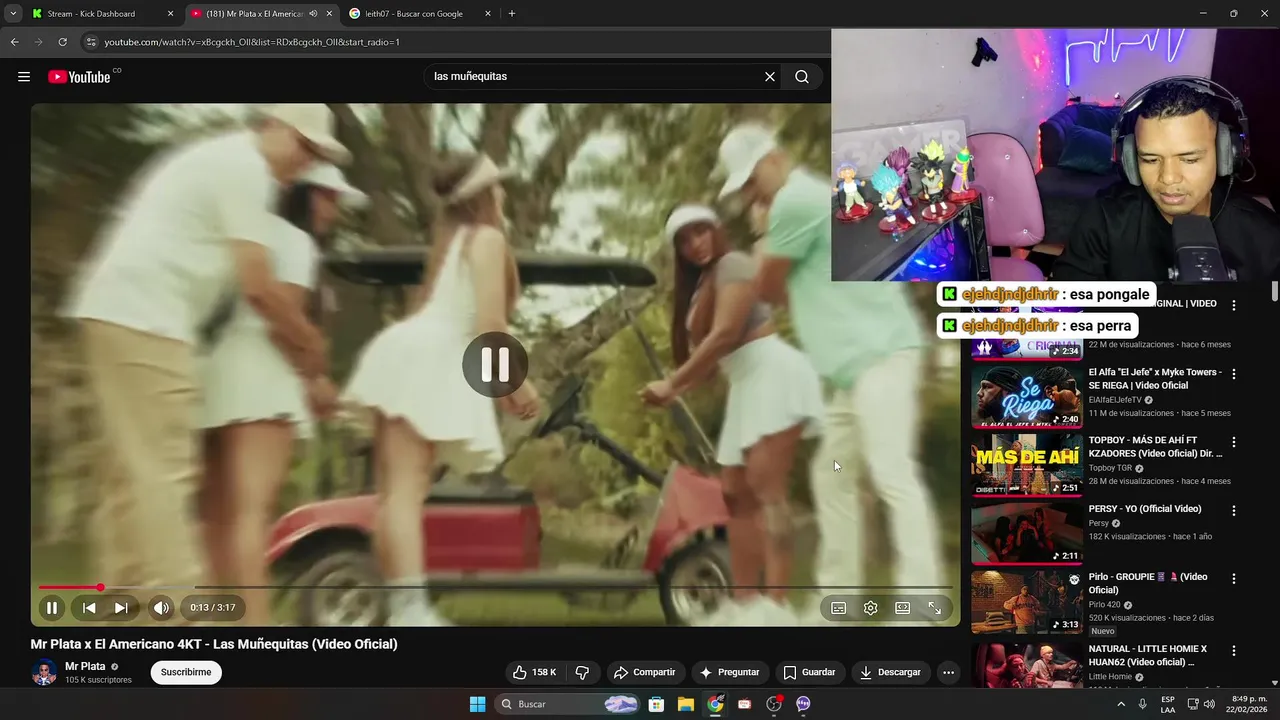Open the Mr Plata channel name link

click(x=85, y=666)
